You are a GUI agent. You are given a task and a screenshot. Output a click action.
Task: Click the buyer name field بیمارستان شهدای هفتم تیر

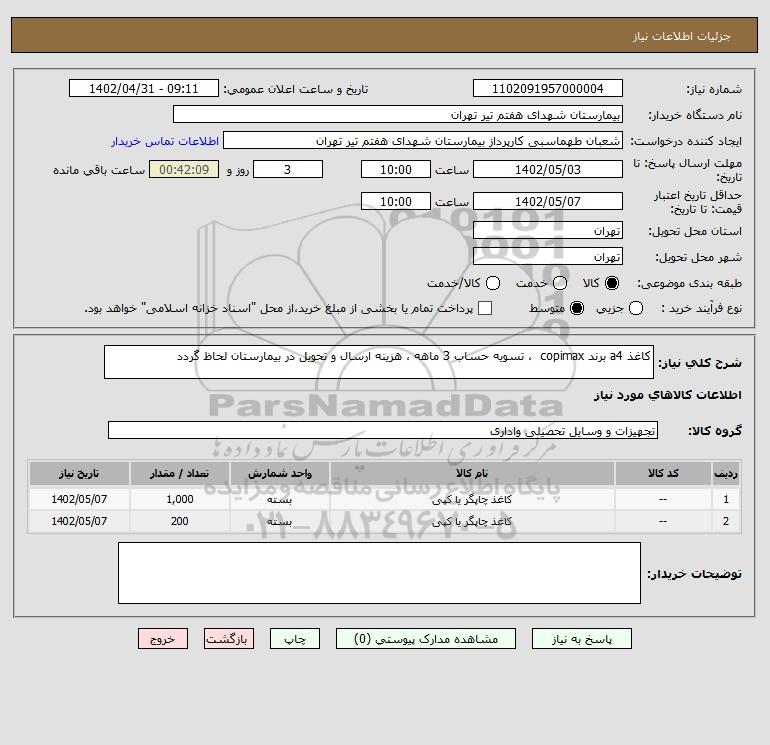(x=398, y=114)
